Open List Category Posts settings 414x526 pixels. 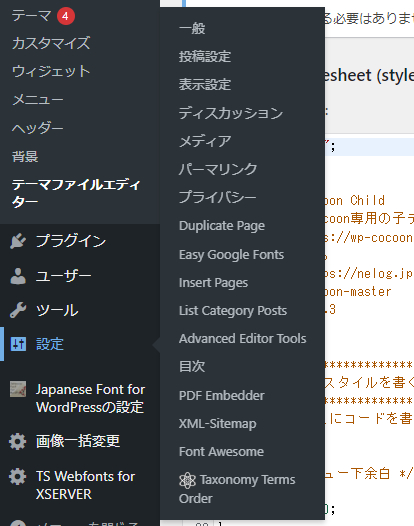[x=233, y=311]
